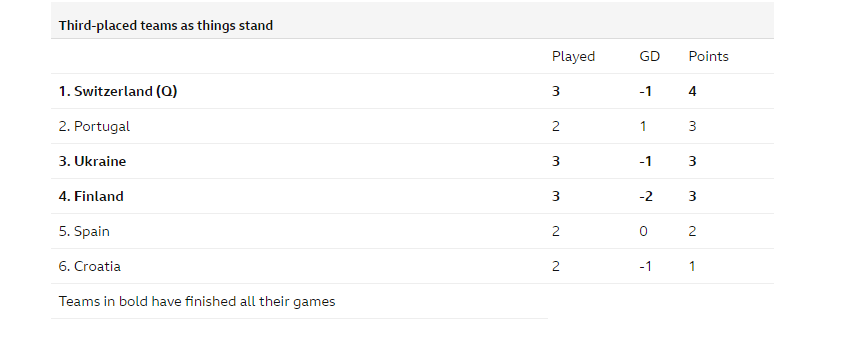Viewport: 842px width, 360px height.
Task: Click Finland's goal difference of -2
Action: tap(646, 196)
